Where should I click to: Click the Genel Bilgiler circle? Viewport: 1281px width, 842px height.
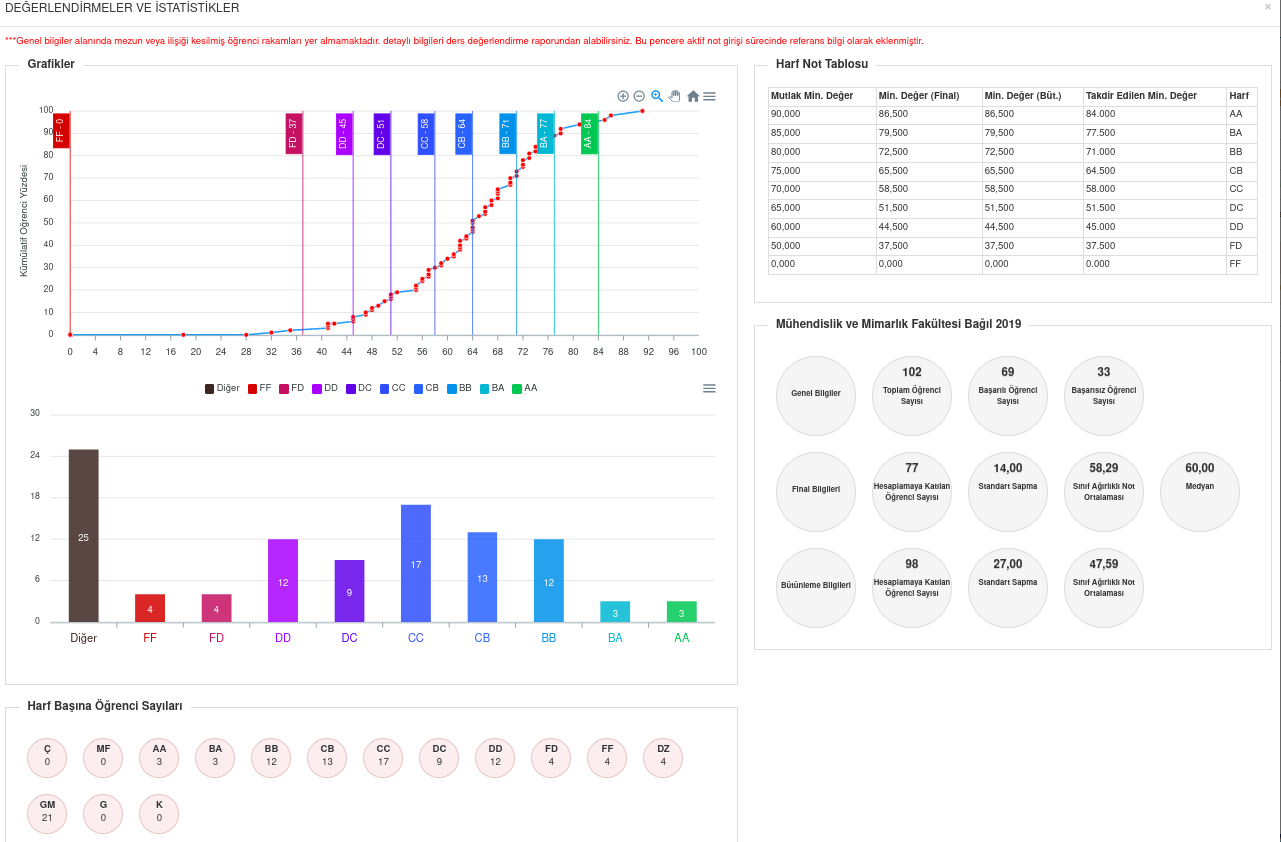(816, 394)
